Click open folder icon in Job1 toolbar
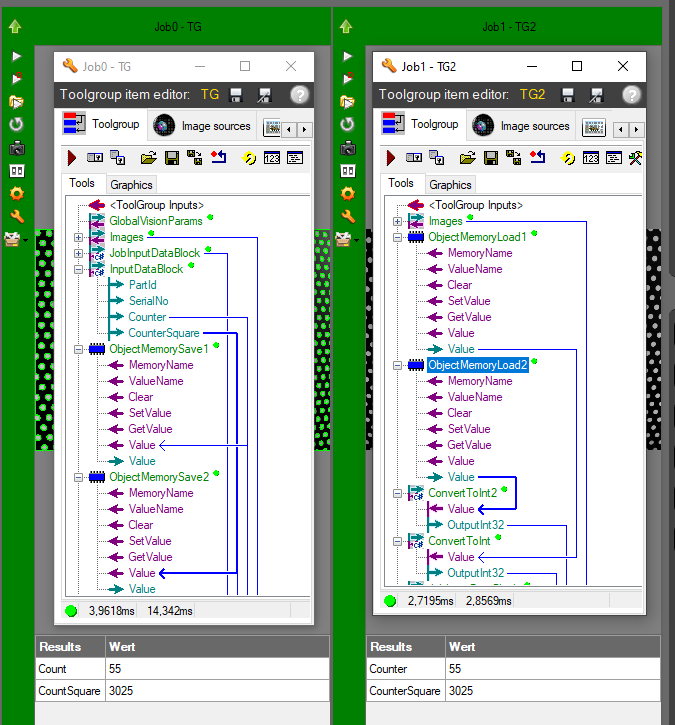This screenshot has height=725, width=675. [467, 158]
